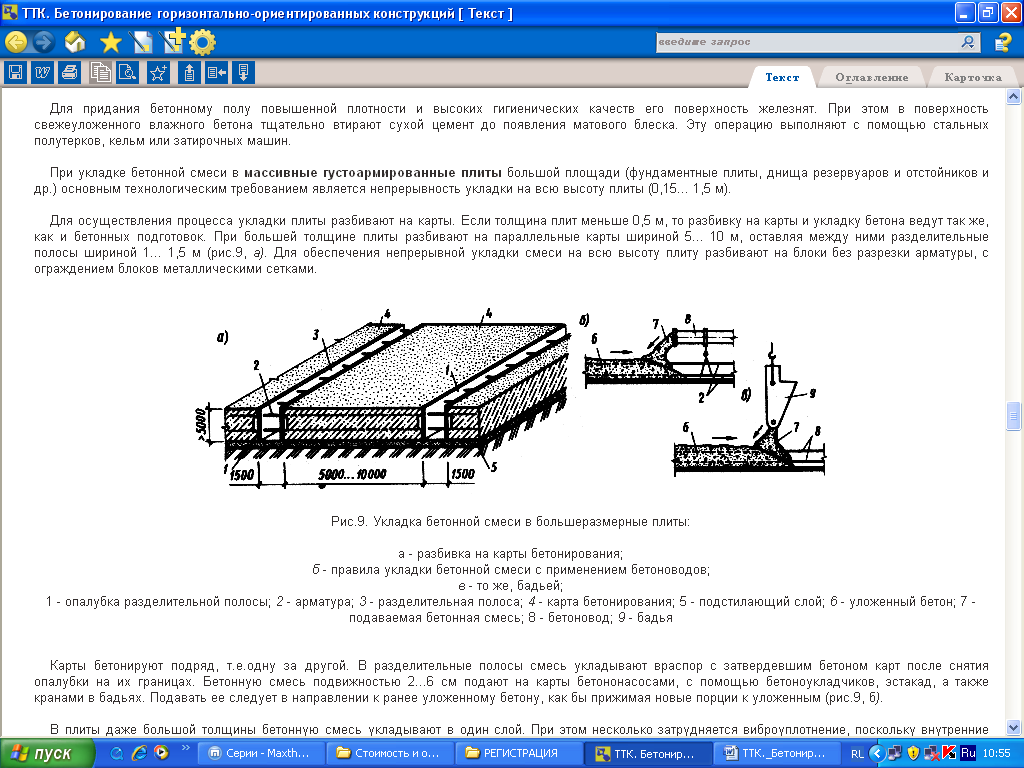Screen dimensions: 1024x768
Task: Go forward with the blue arrow button
Action: click(x=43, y=42)
